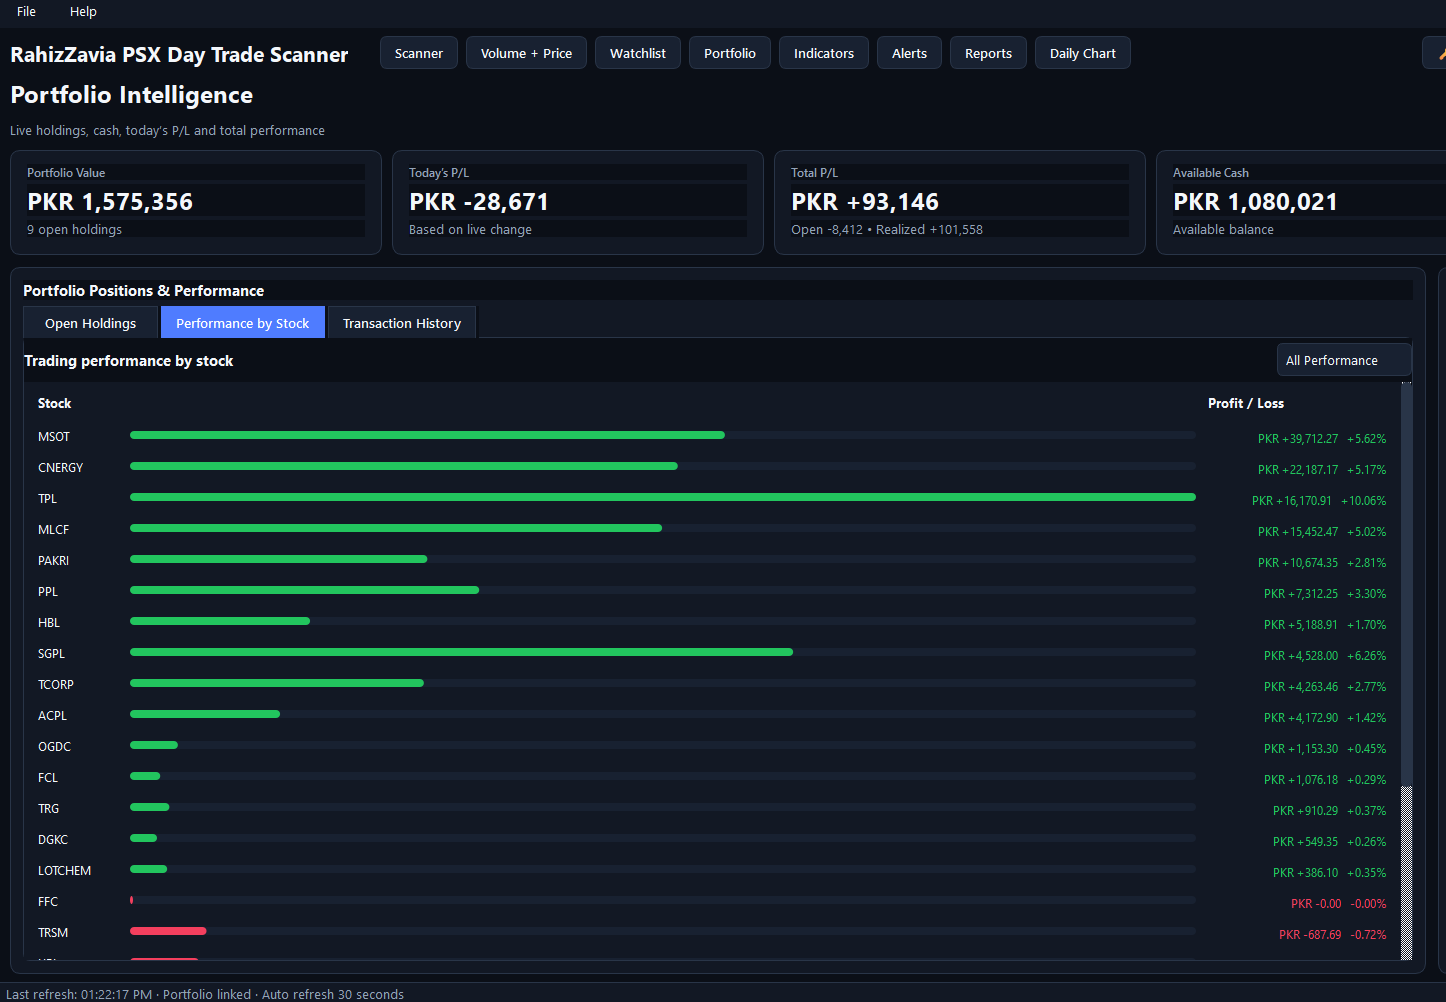The width and height of the screenshot is (1446, 1002).
Task: Select the FFC stock label
Action: [x=48, y=902]
